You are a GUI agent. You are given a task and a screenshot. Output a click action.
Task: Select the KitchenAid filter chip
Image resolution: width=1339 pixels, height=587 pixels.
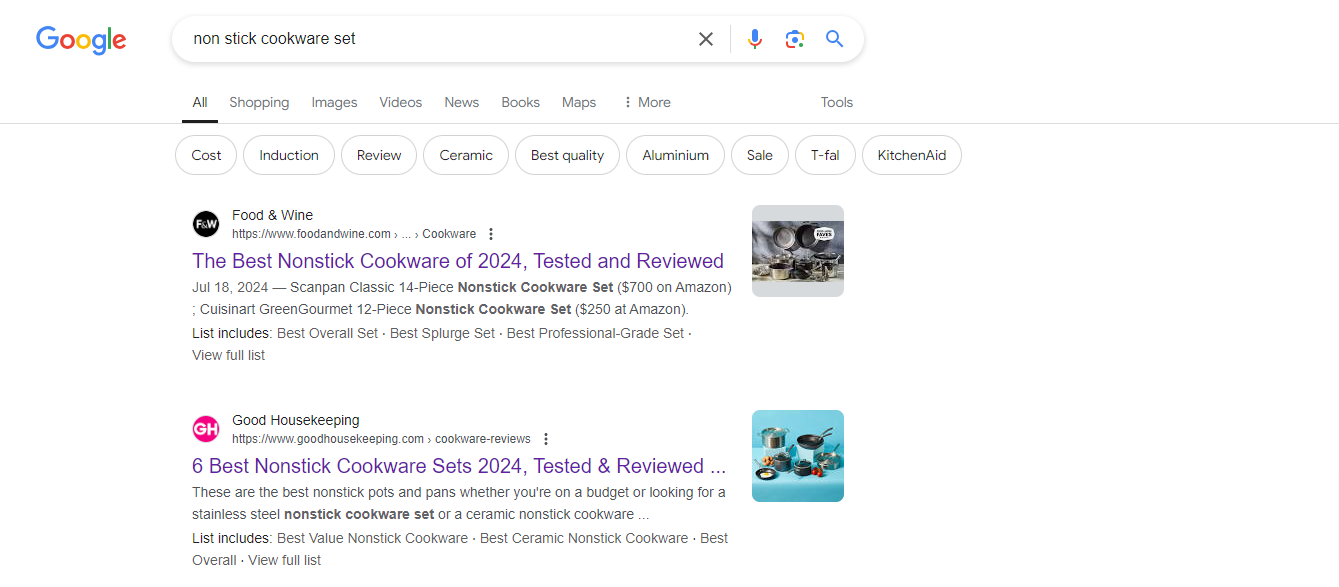[912, 155]
